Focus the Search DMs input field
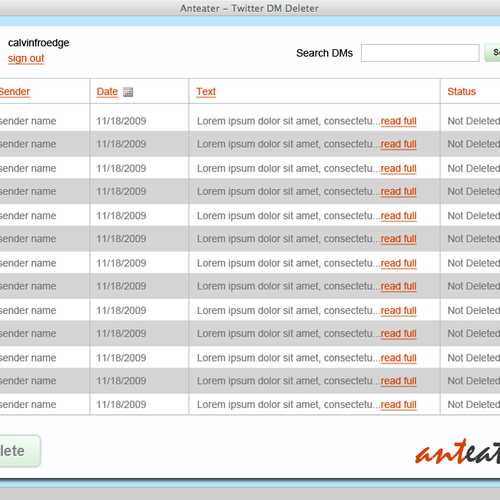 click(420, 53)
